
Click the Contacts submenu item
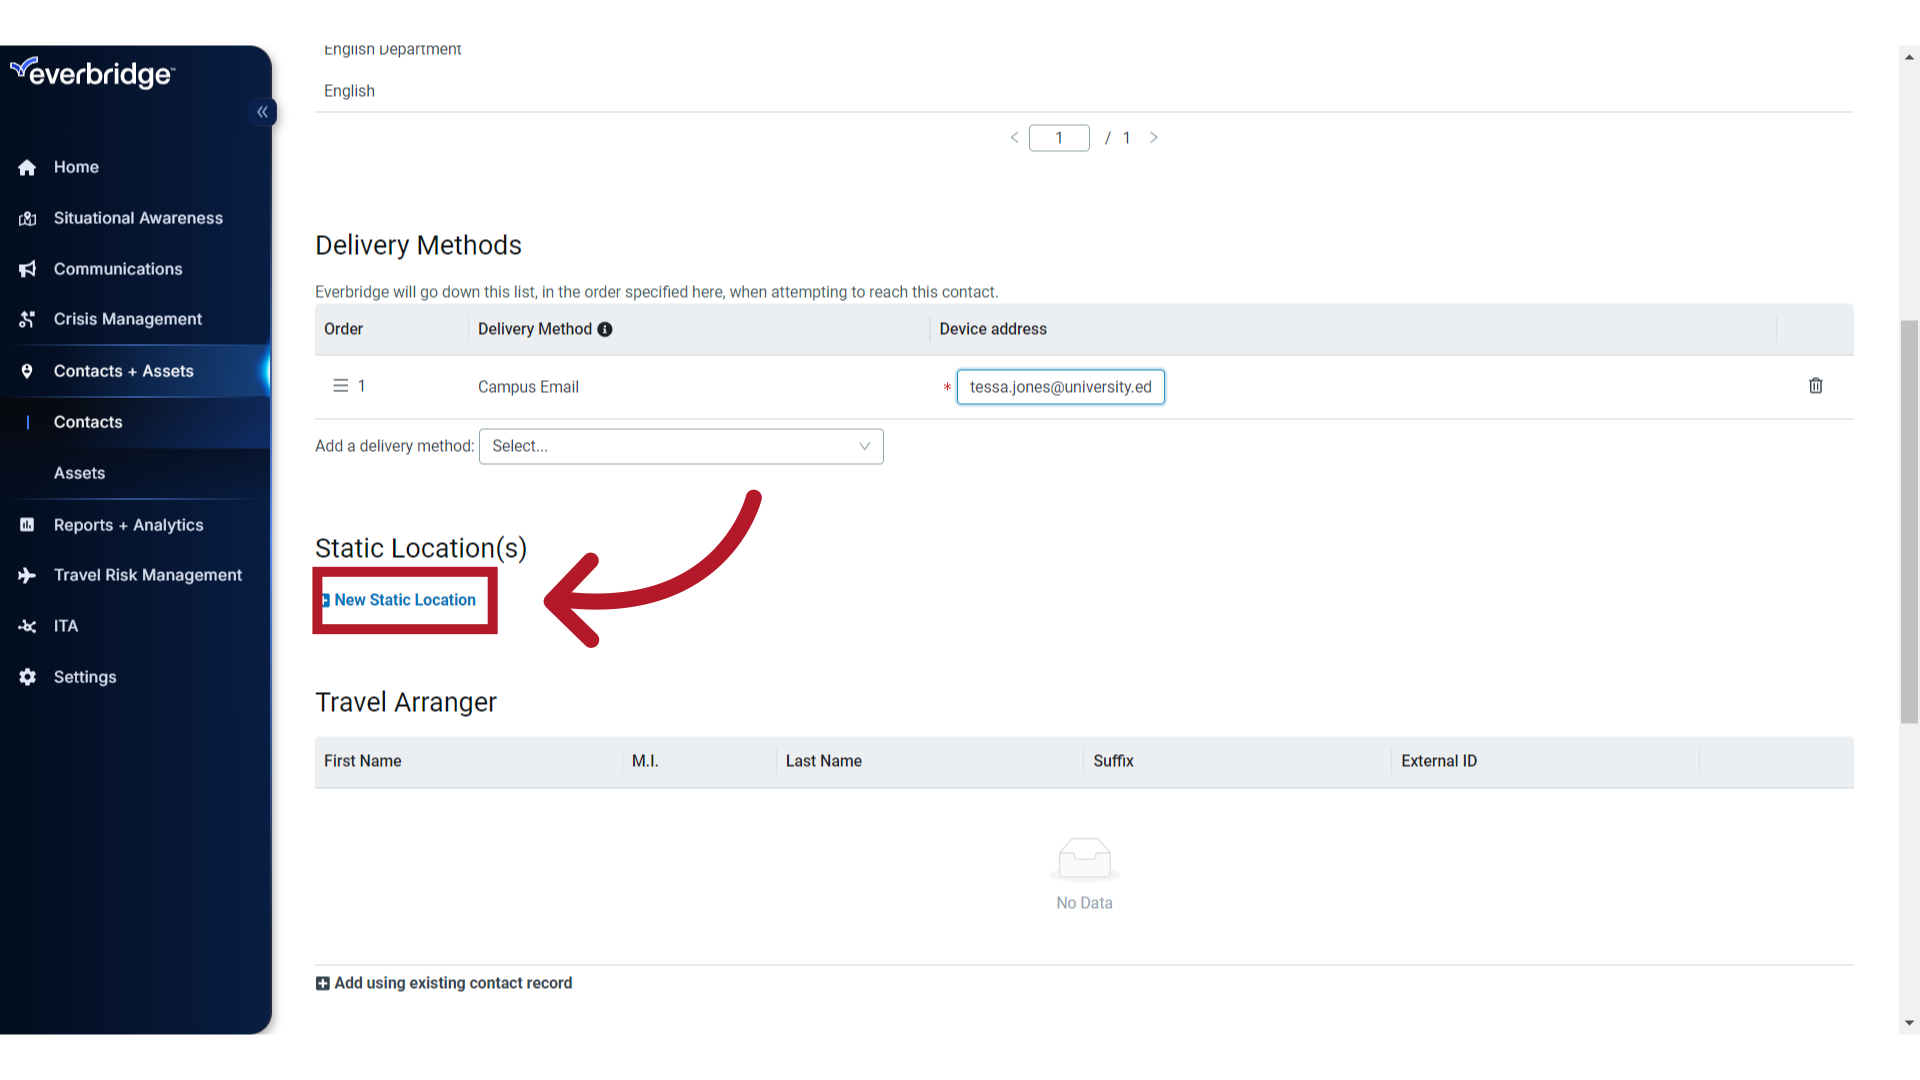tap(87, 422)
